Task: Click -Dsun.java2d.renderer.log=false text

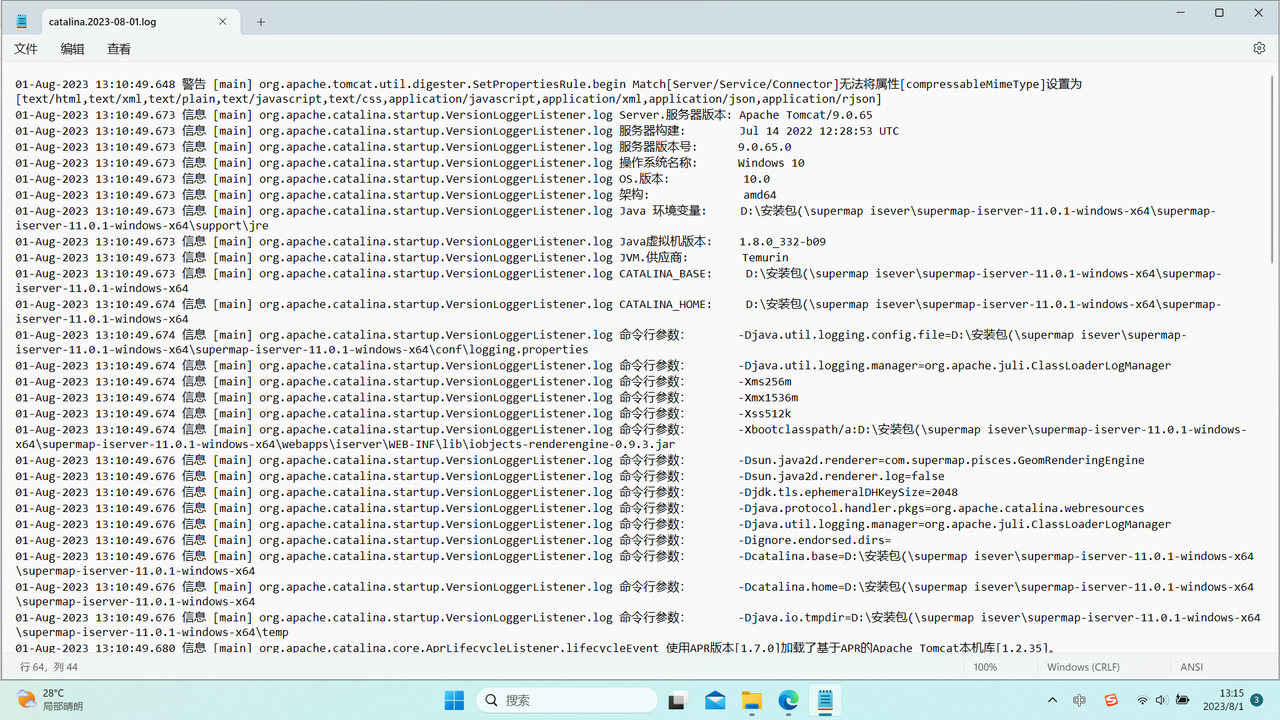Action: point(841,476)
